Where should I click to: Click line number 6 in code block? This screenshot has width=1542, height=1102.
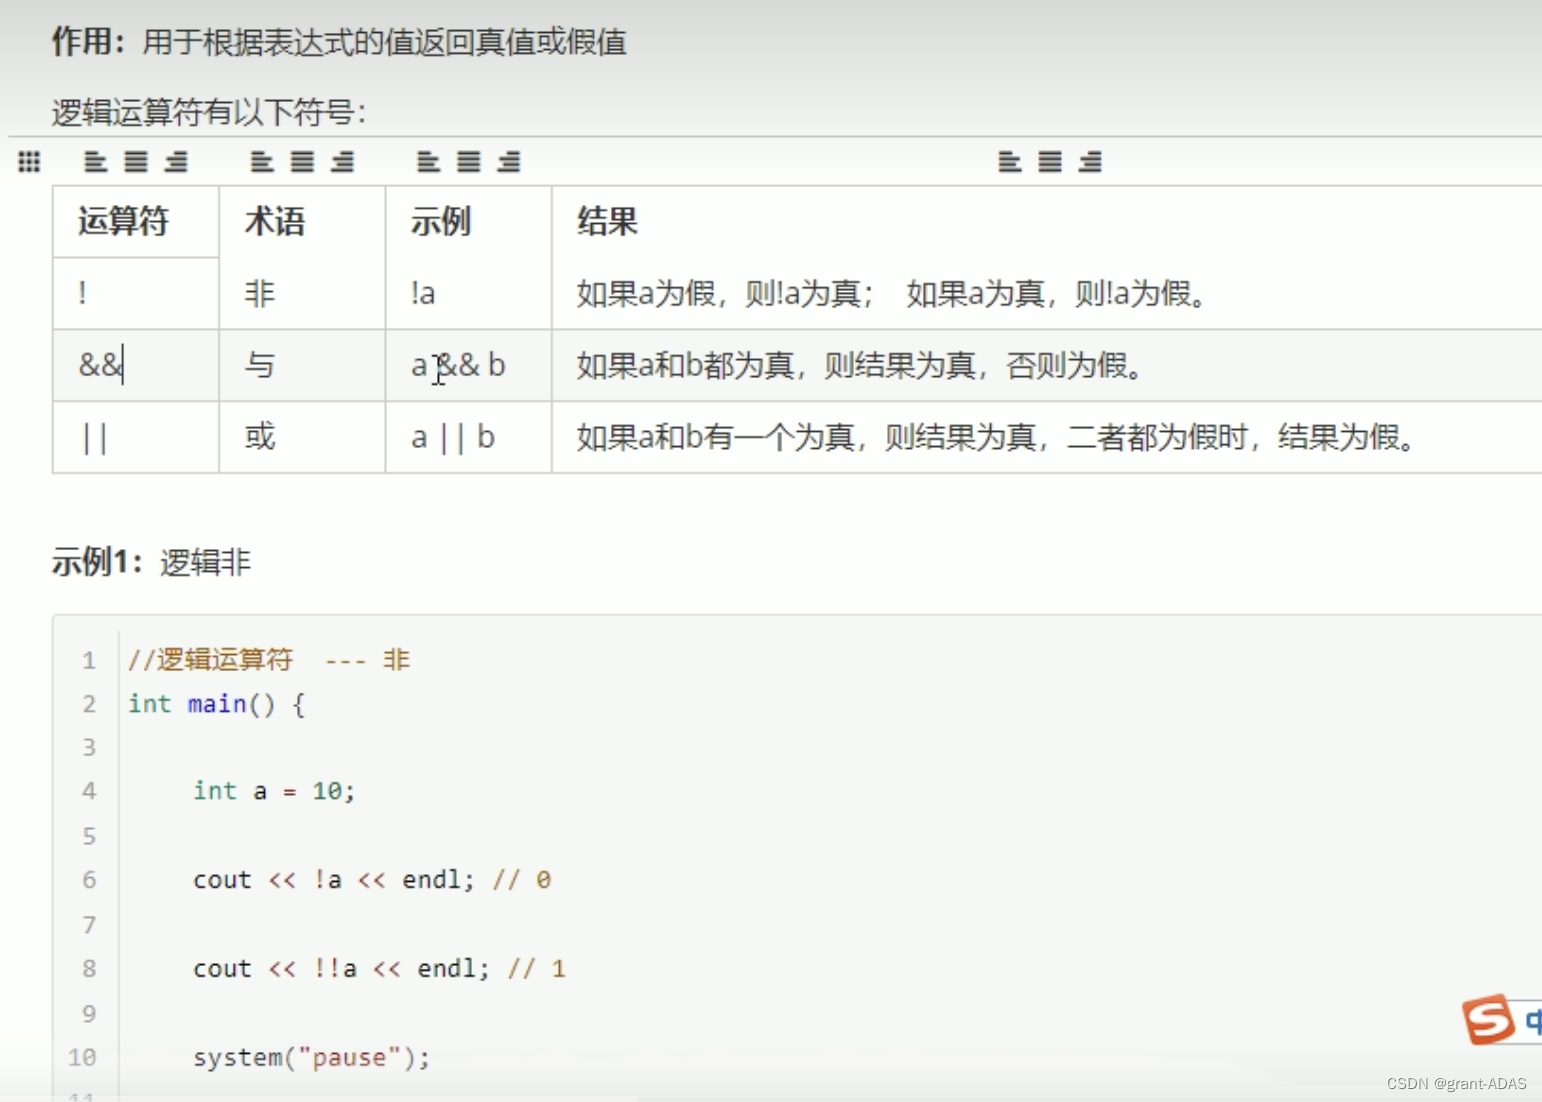click(89, 880)
